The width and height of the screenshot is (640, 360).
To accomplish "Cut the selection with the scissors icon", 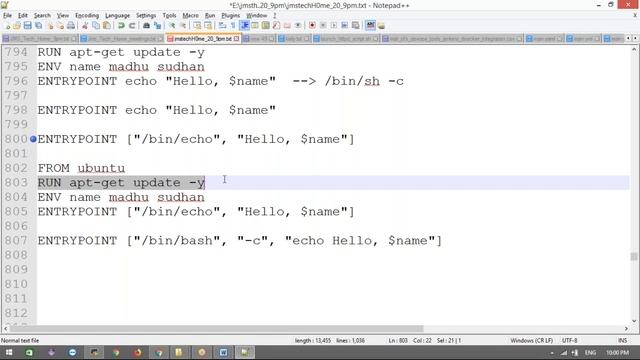I will 85,26.
